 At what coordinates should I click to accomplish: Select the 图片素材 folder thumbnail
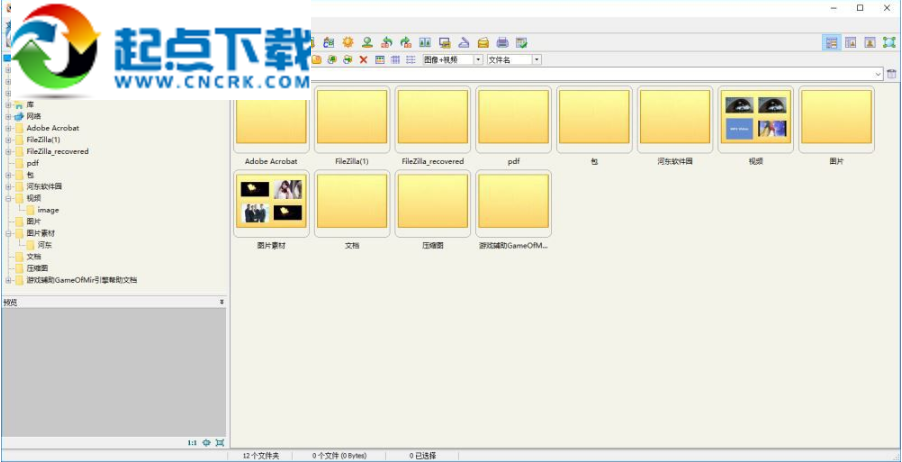[271, 204]
